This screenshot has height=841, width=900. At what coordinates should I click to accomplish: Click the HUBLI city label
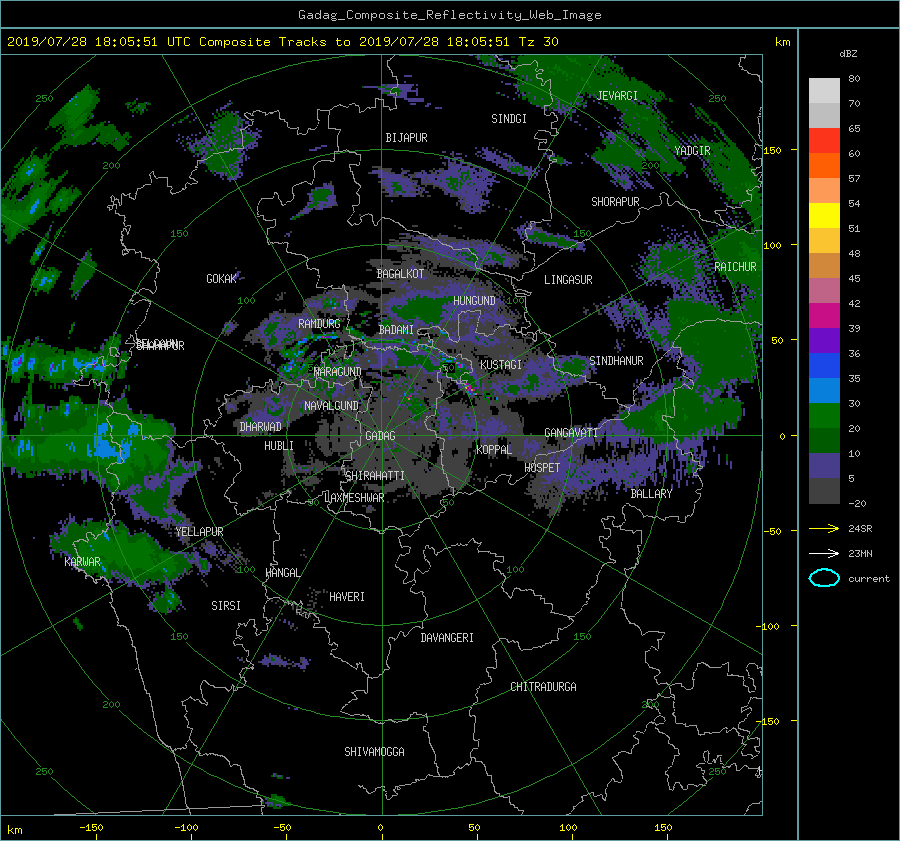coord(279,445)
